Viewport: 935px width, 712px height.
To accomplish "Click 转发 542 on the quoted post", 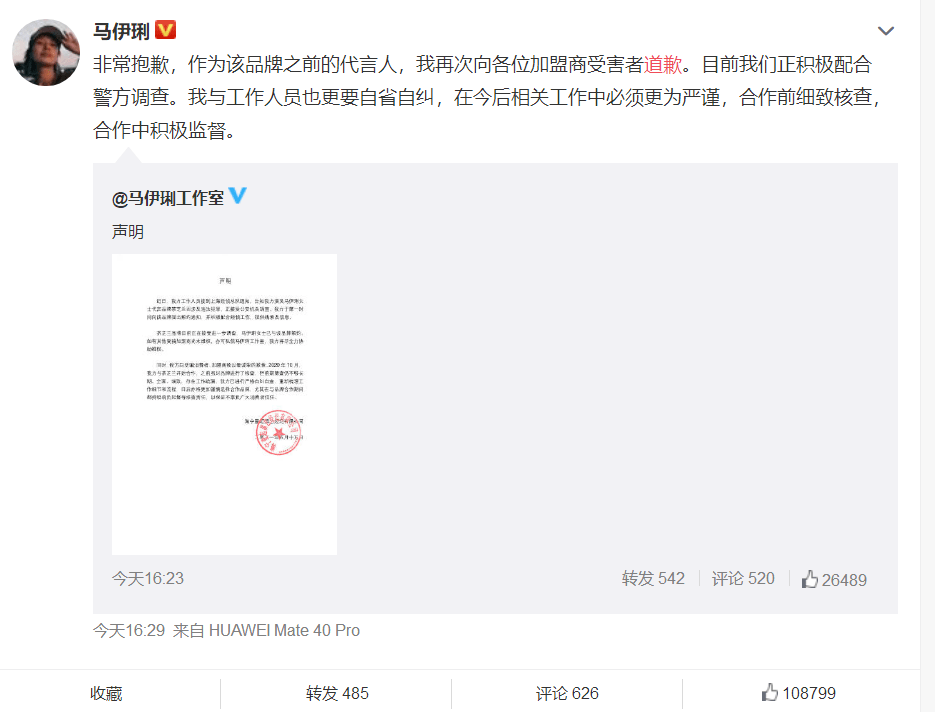I will [653, 578].
